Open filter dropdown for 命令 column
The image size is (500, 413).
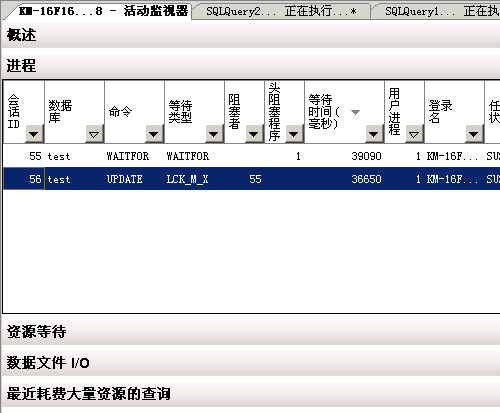point(154,134)
